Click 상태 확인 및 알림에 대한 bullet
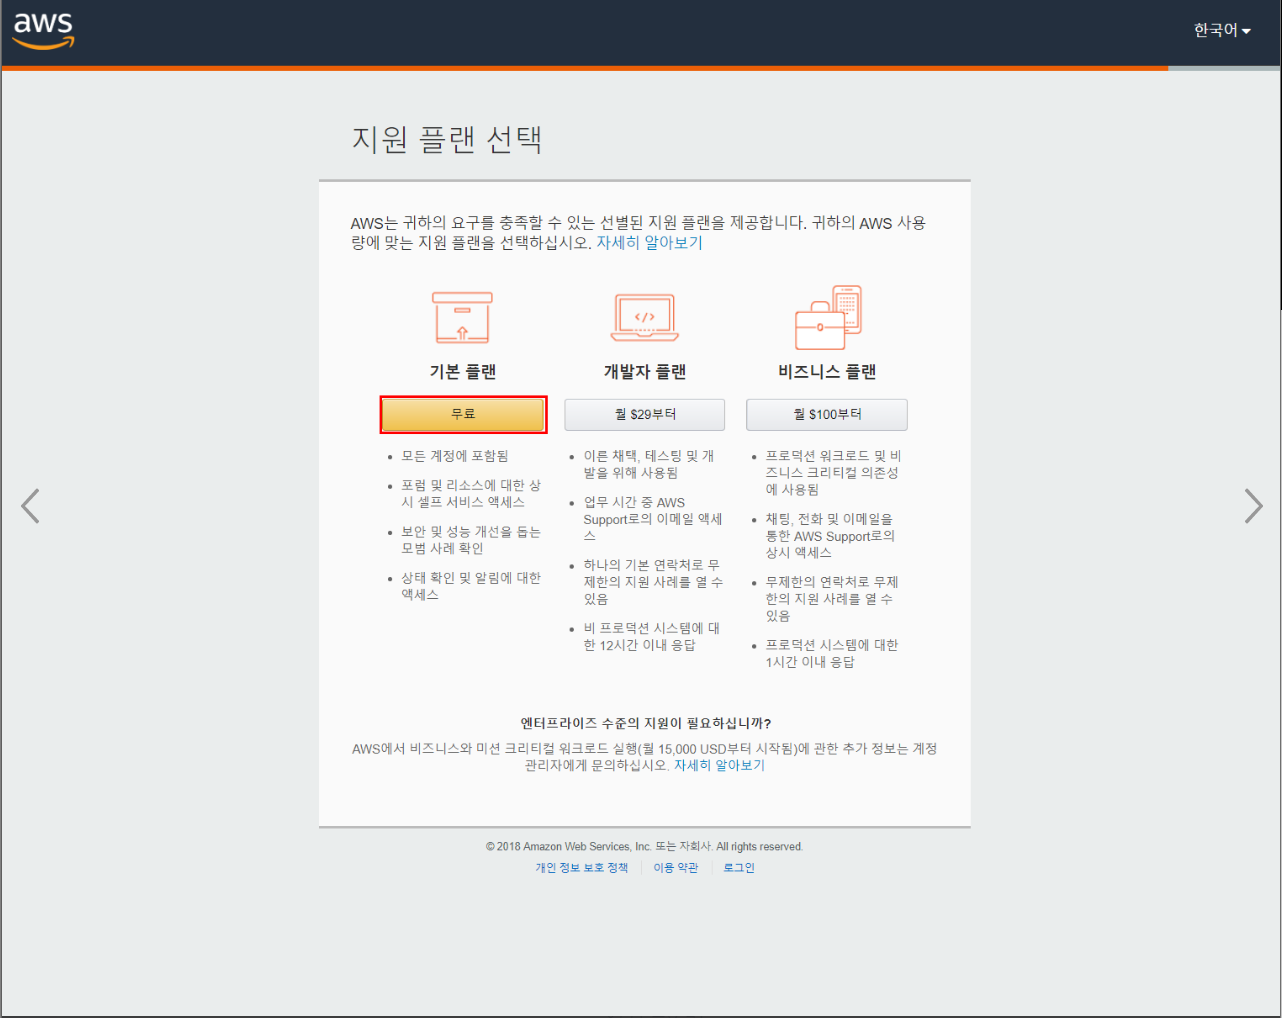The image size is (1282, 1018). 471,586
